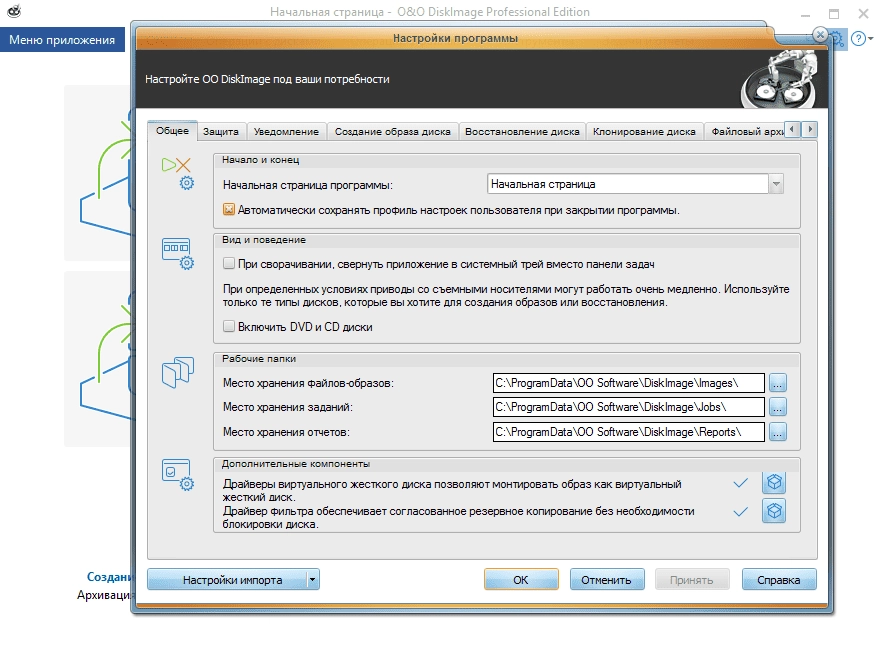This screenshot has width=878, height=656.
Task: Browse for reports storage location
Action: (x=777, y=432)
